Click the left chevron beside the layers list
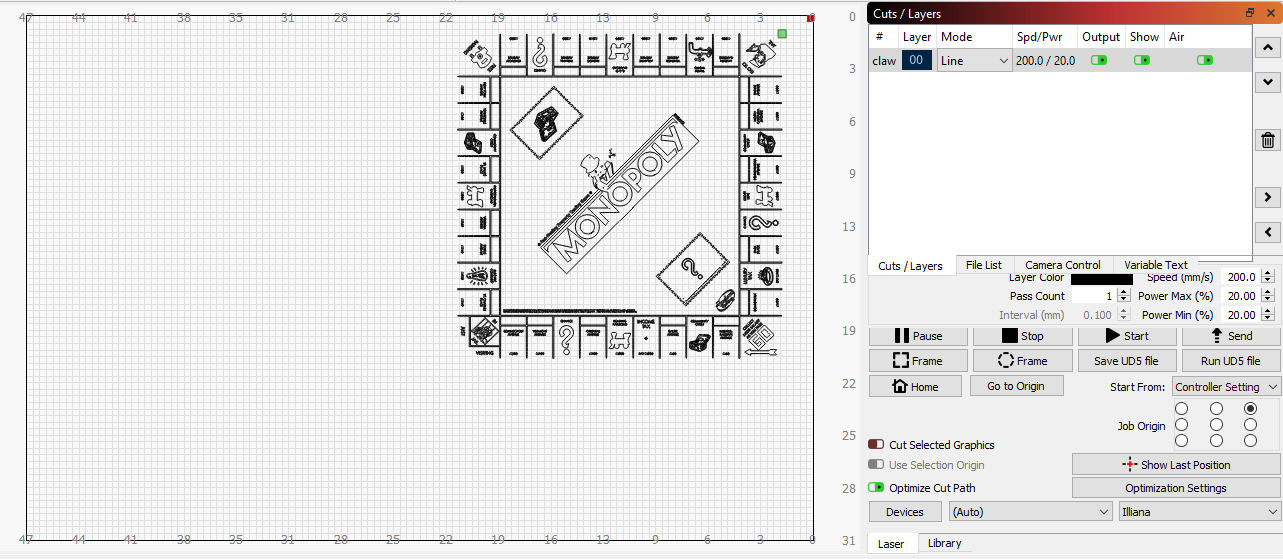 tap(1268, 232)
